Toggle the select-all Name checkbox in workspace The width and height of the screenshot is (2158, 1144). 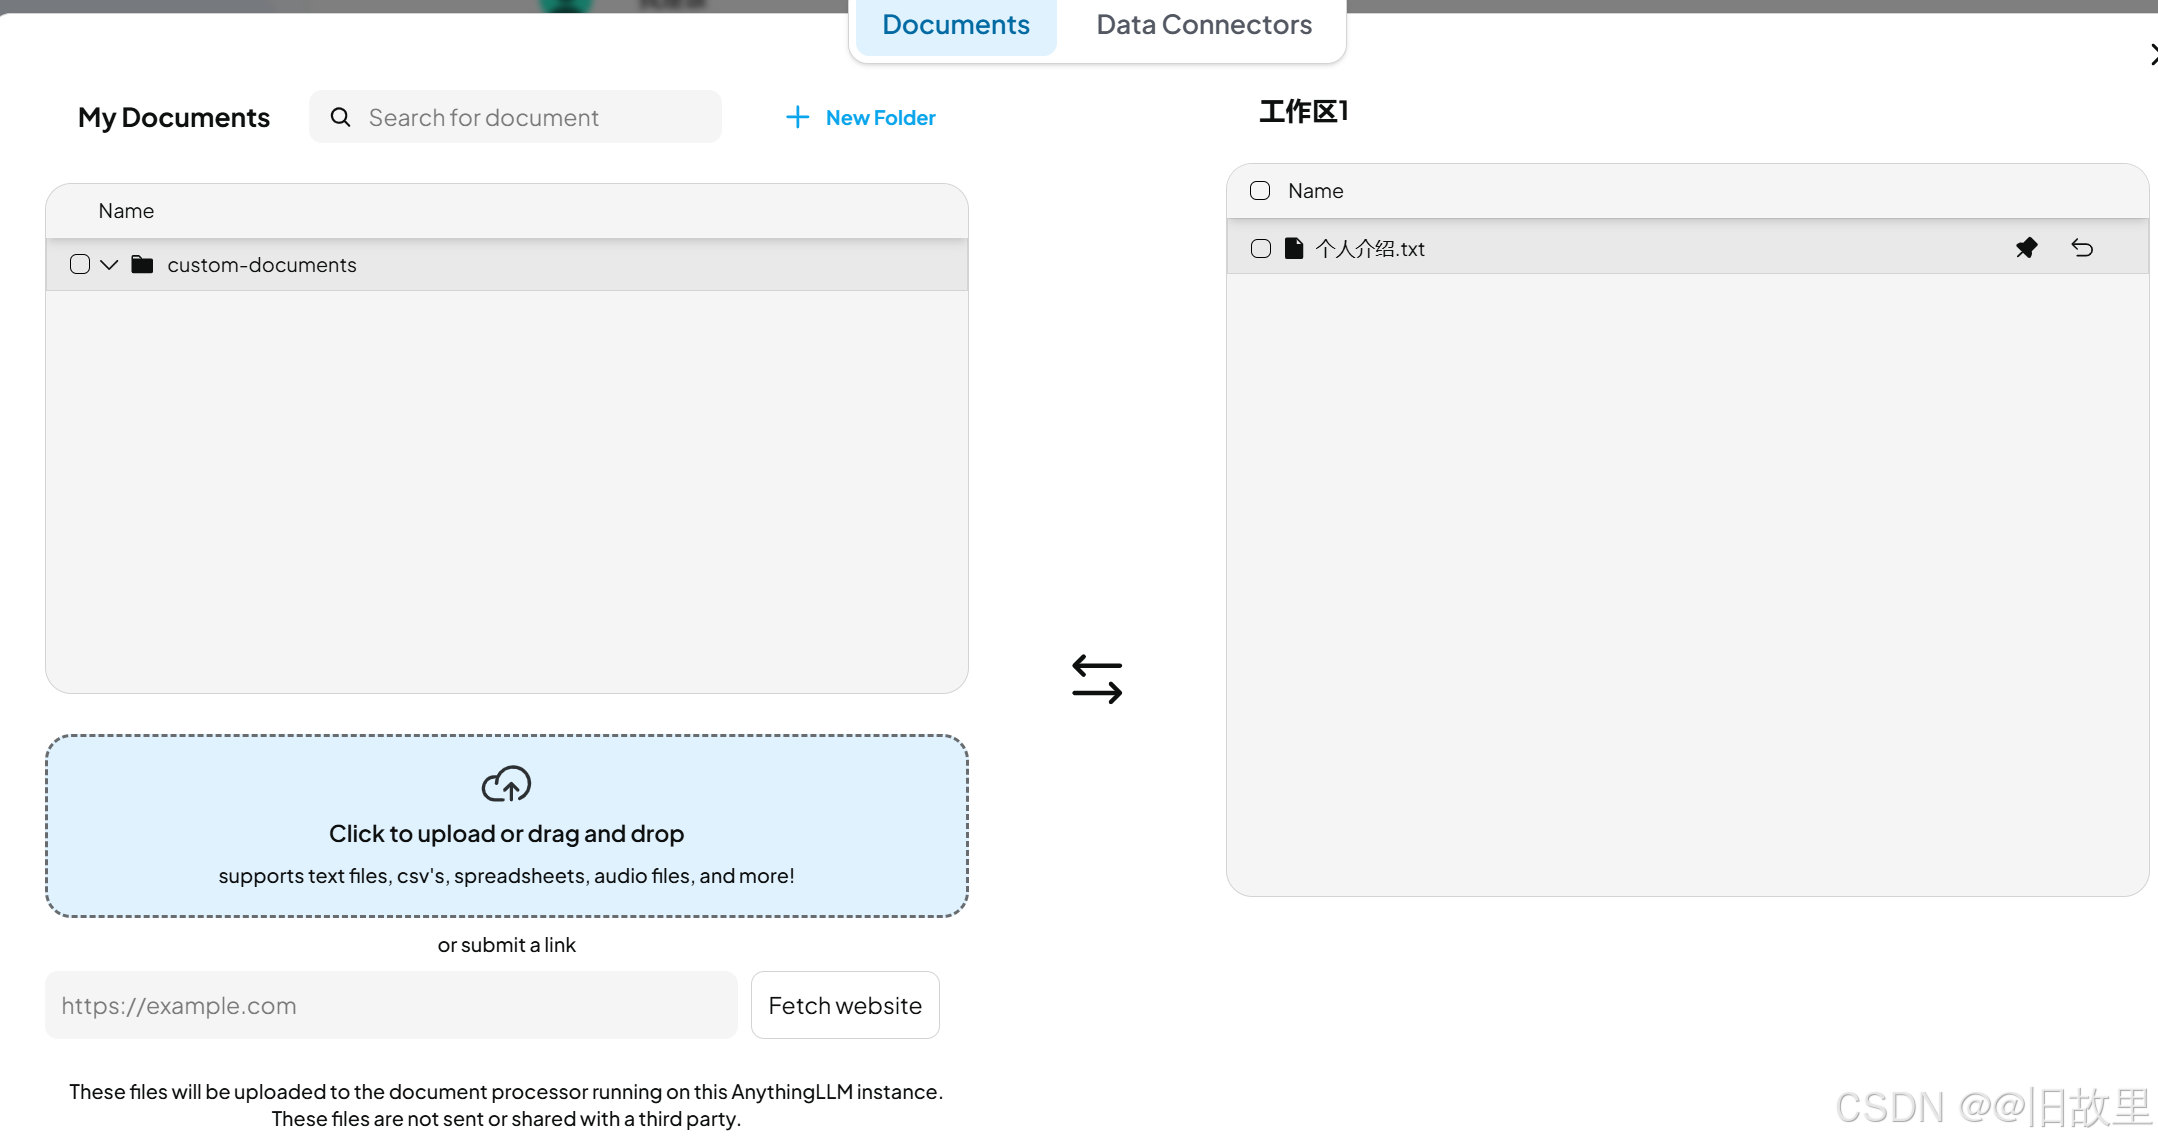(x=1260, y=190)
